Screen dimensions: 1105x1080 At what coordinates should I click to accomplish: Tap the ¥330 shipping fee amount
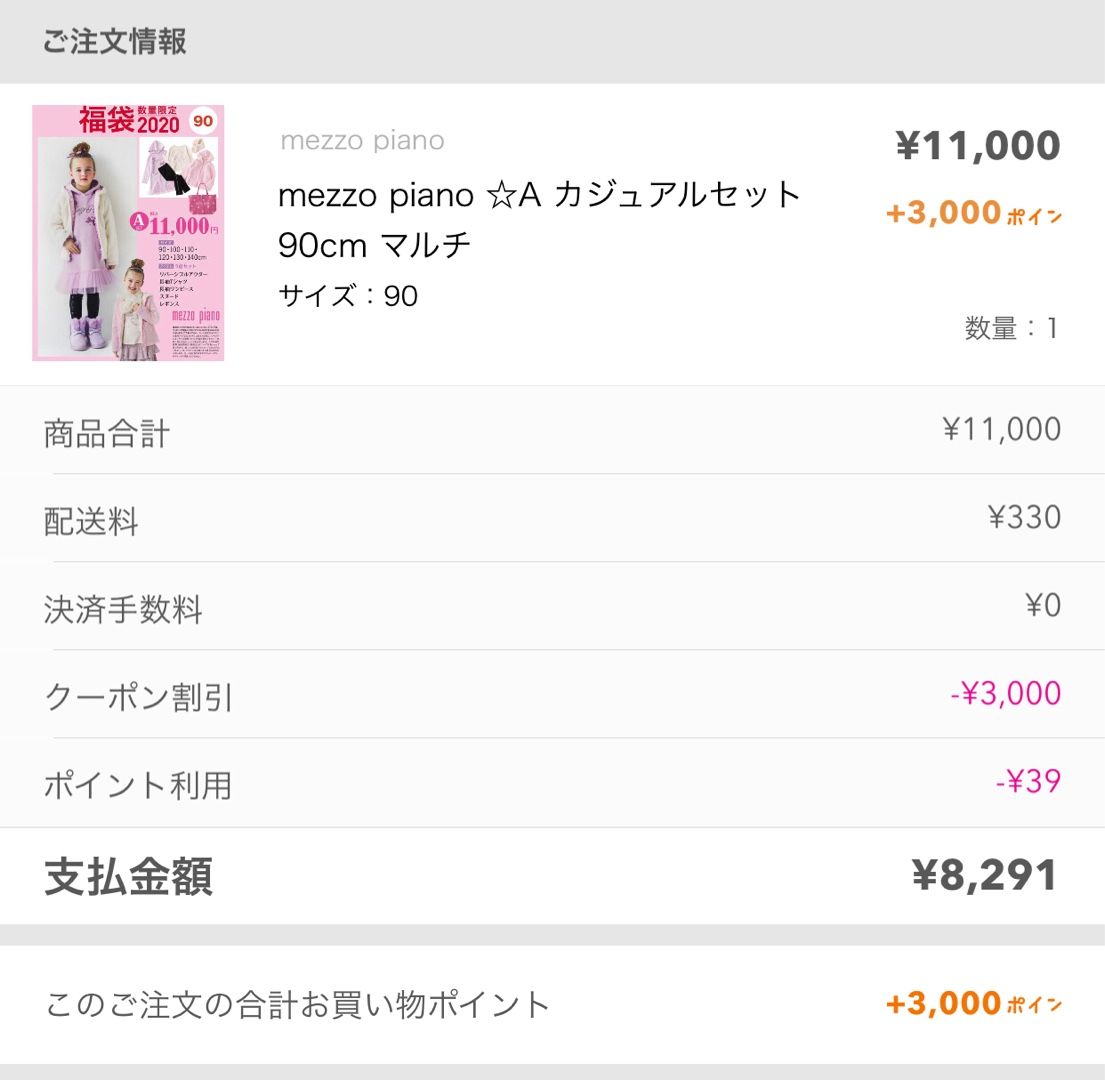click(1024, 518)
